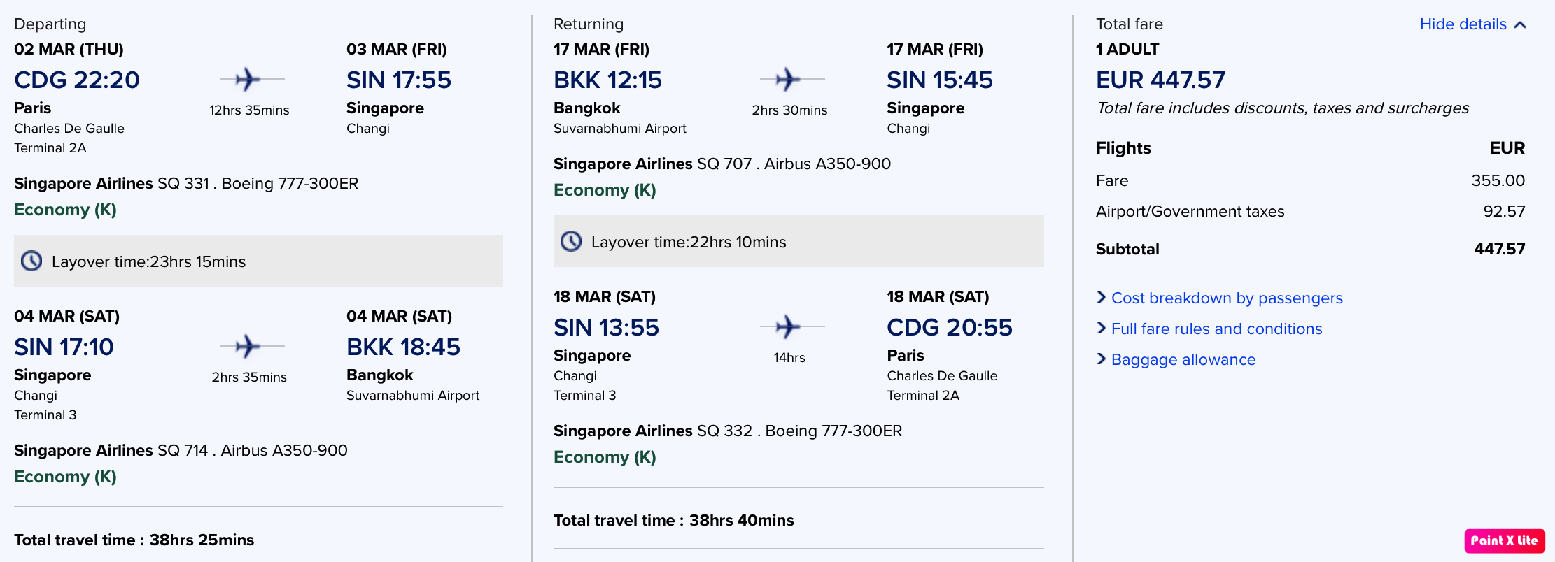Click the clock icon beside 22hrs 10mins layover
1555x562 pixels.
(x=571, y=241)
